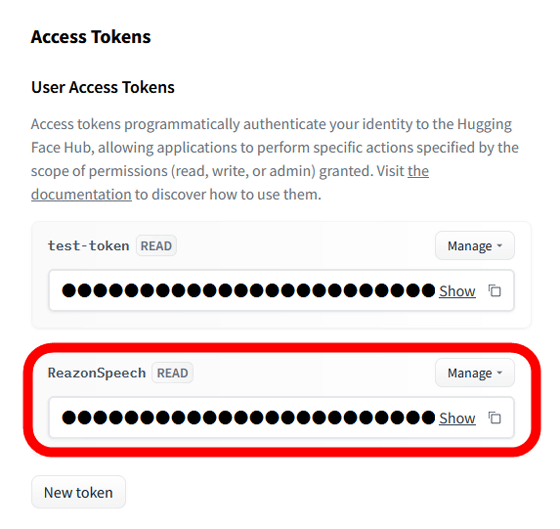Open the Manage dropdown for test-token
Image resolution: width=560 pixels, height=529 pixels.
(475, 246)
